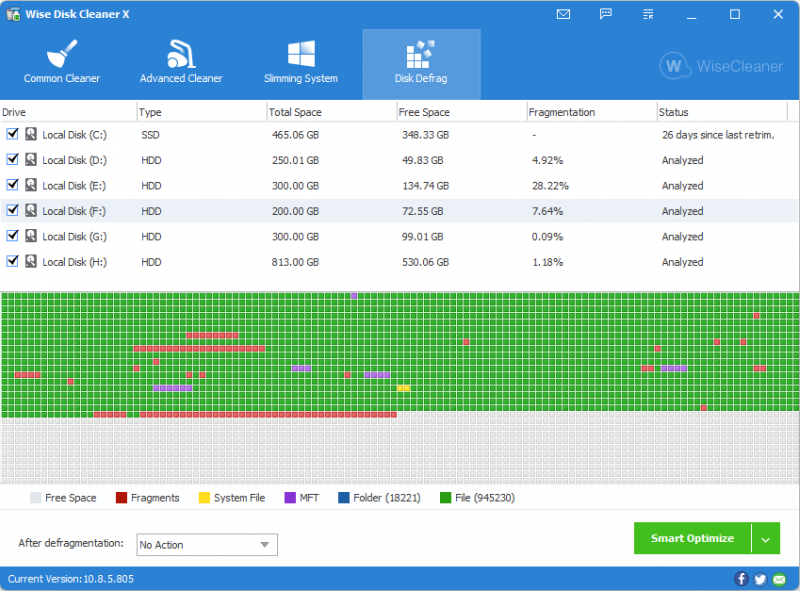The image size is (800, 591).
Task: Click the 0.09% fragmentation value
Action: pos(547,237)
